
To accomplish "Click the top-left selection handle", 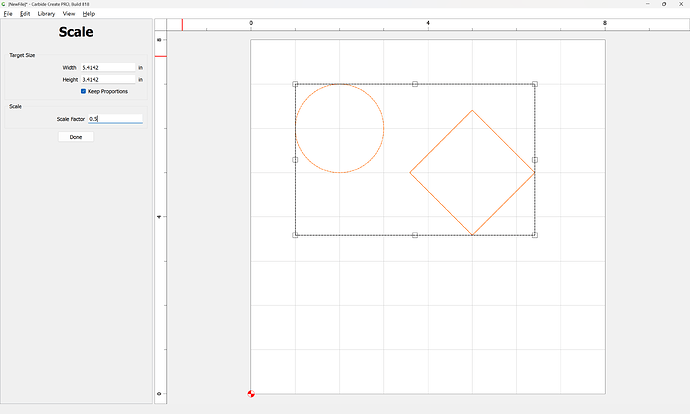I will (295, 84).
